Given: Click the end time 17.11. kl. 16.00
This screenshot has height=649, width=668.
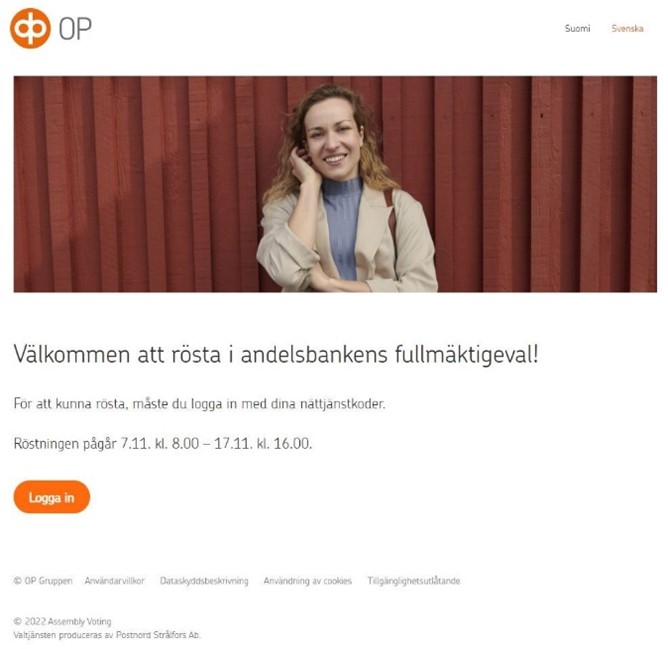Looking at the screenshot, I should click(x=263, y=444).
